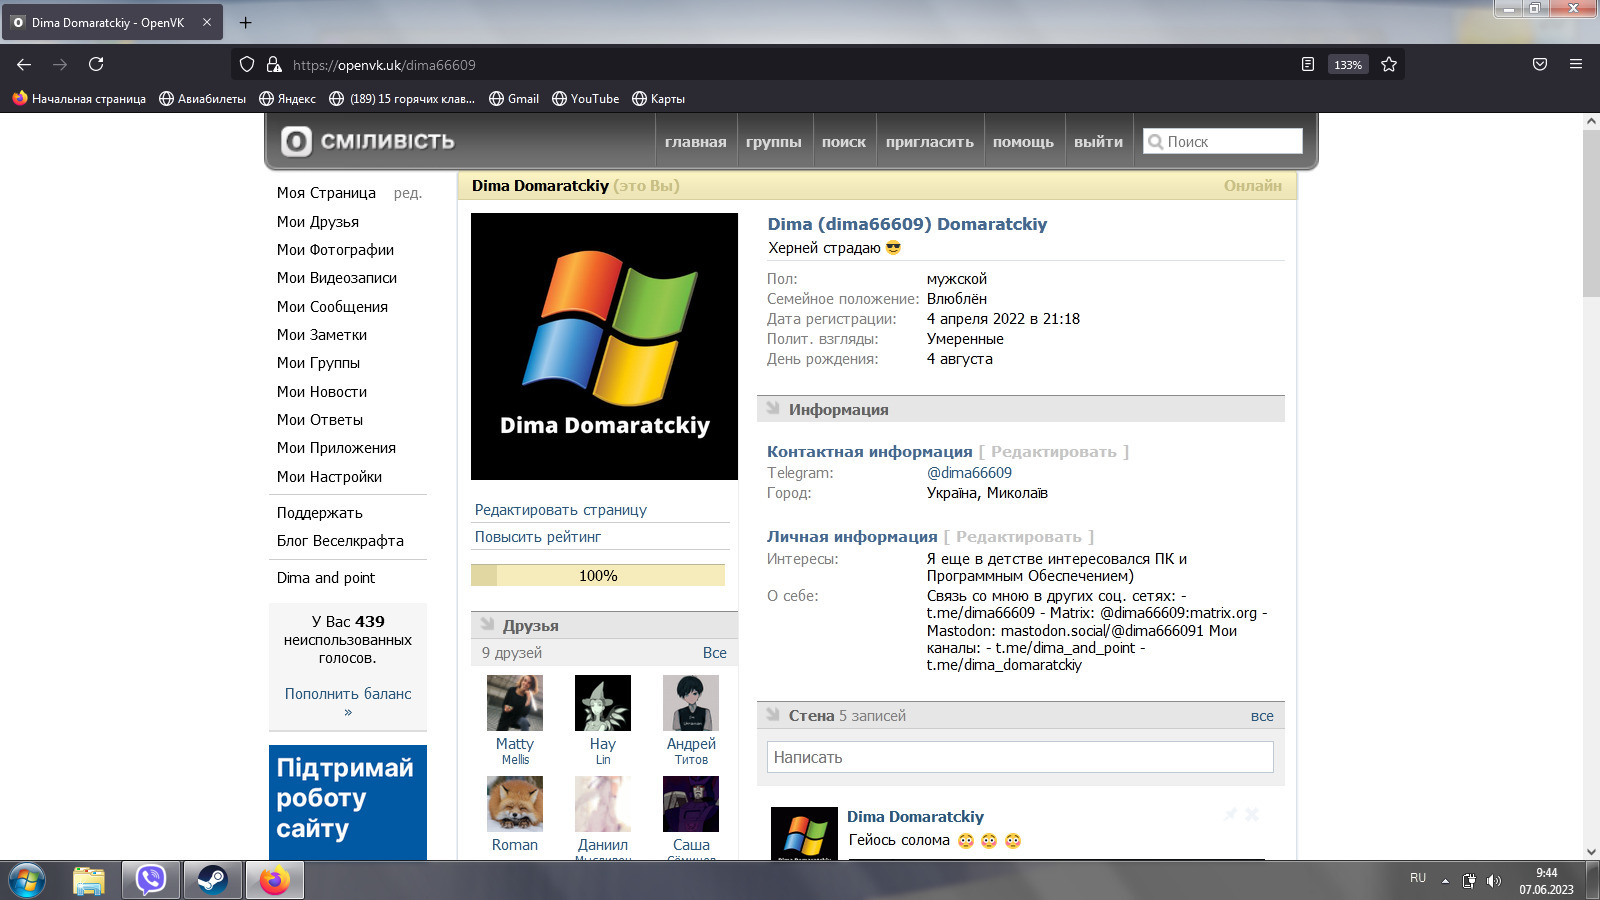The width and height of the screenshot is (1600, 900).
Task: Open группы in top navigation
Action: coord(773,142)
